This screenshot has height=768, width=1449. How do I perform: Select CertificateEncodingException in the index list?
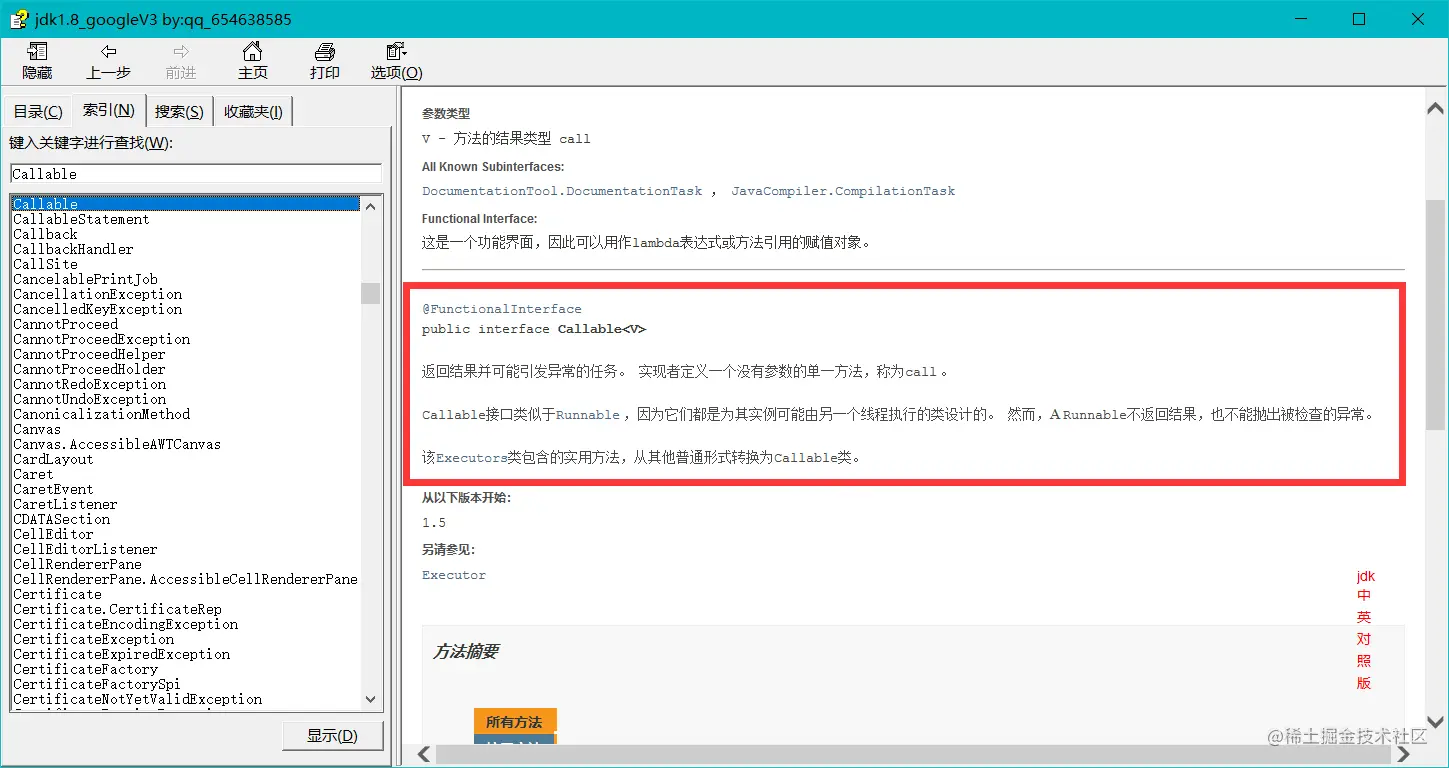[x=125, y=624]
